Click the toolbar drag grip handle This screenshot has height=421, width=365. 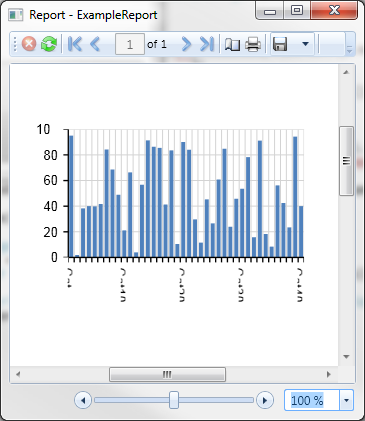[15, 44]
